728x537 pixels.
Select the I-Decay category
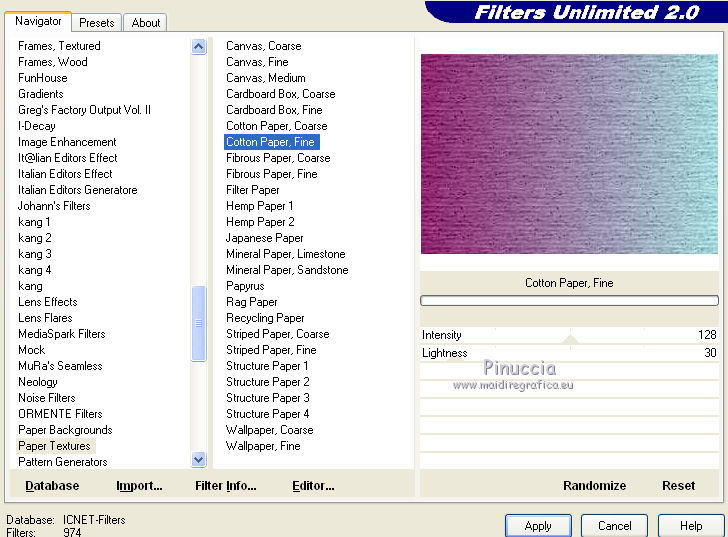coord(37,126)
